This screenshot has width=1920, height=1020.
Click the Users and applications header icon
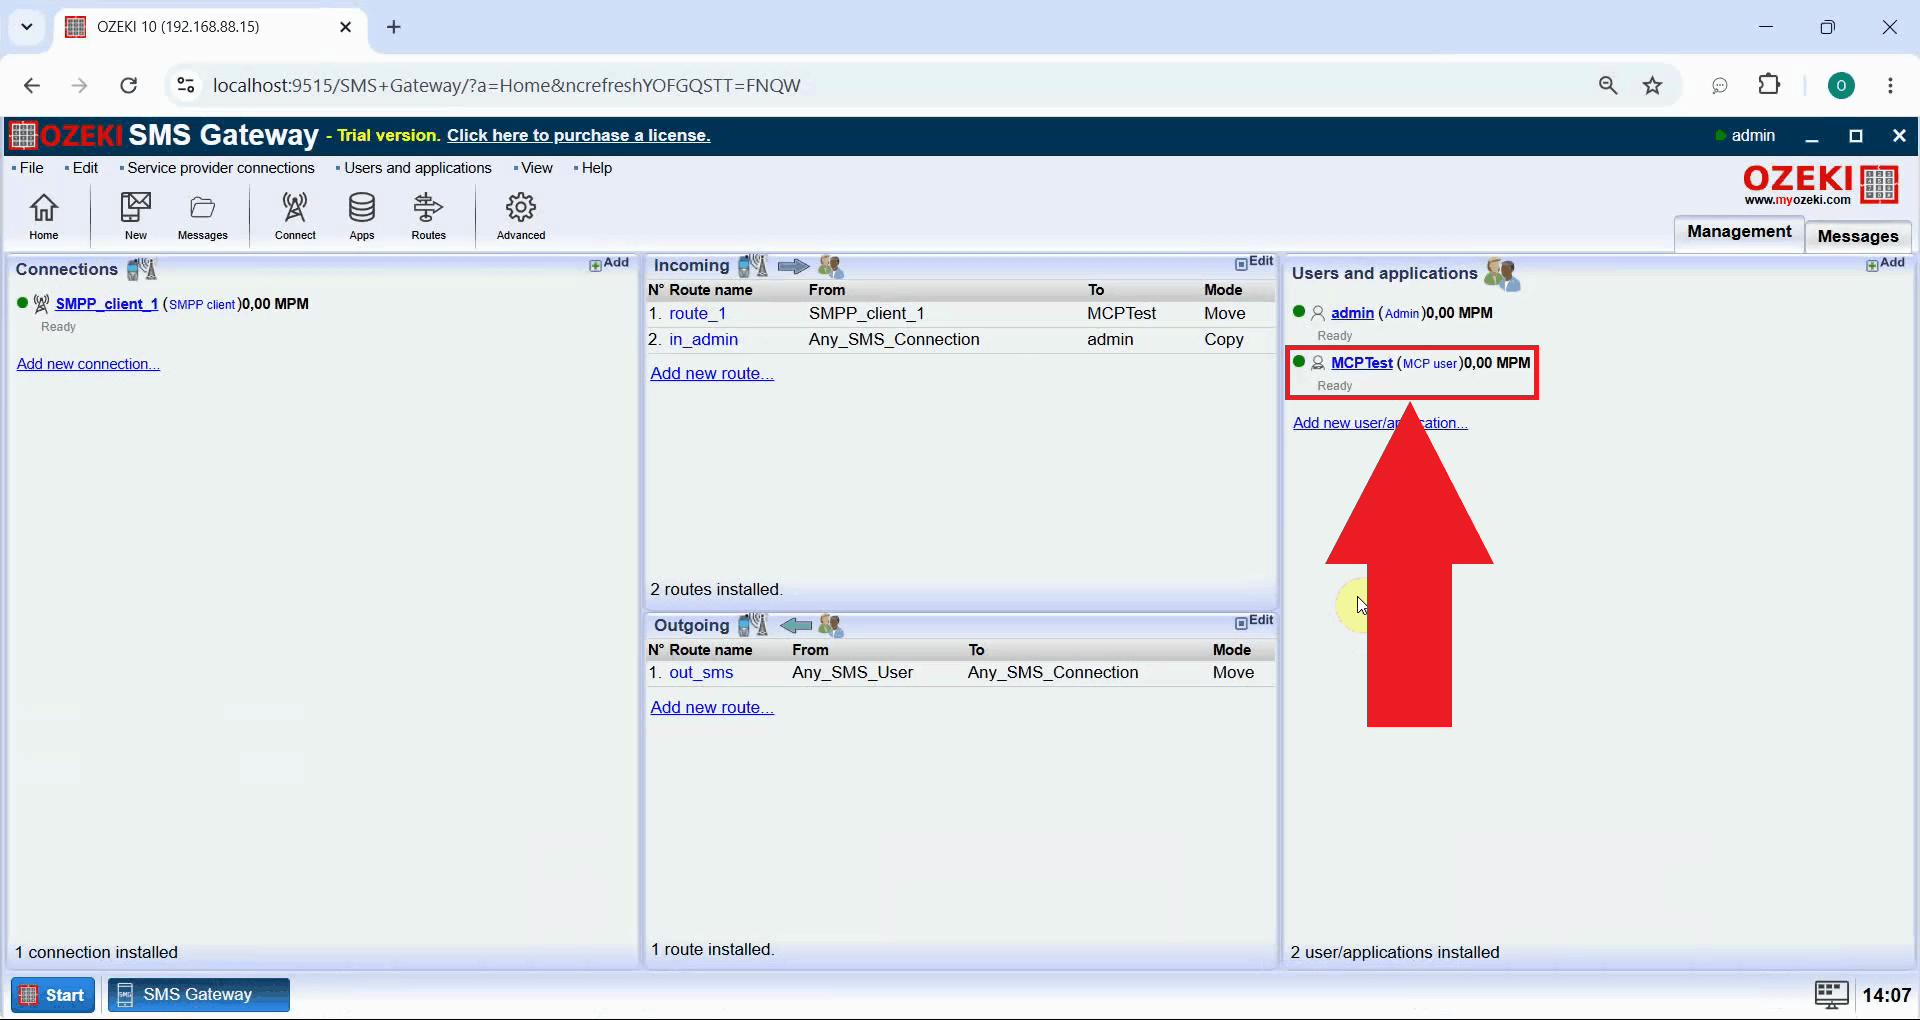tap(1502, 273)
